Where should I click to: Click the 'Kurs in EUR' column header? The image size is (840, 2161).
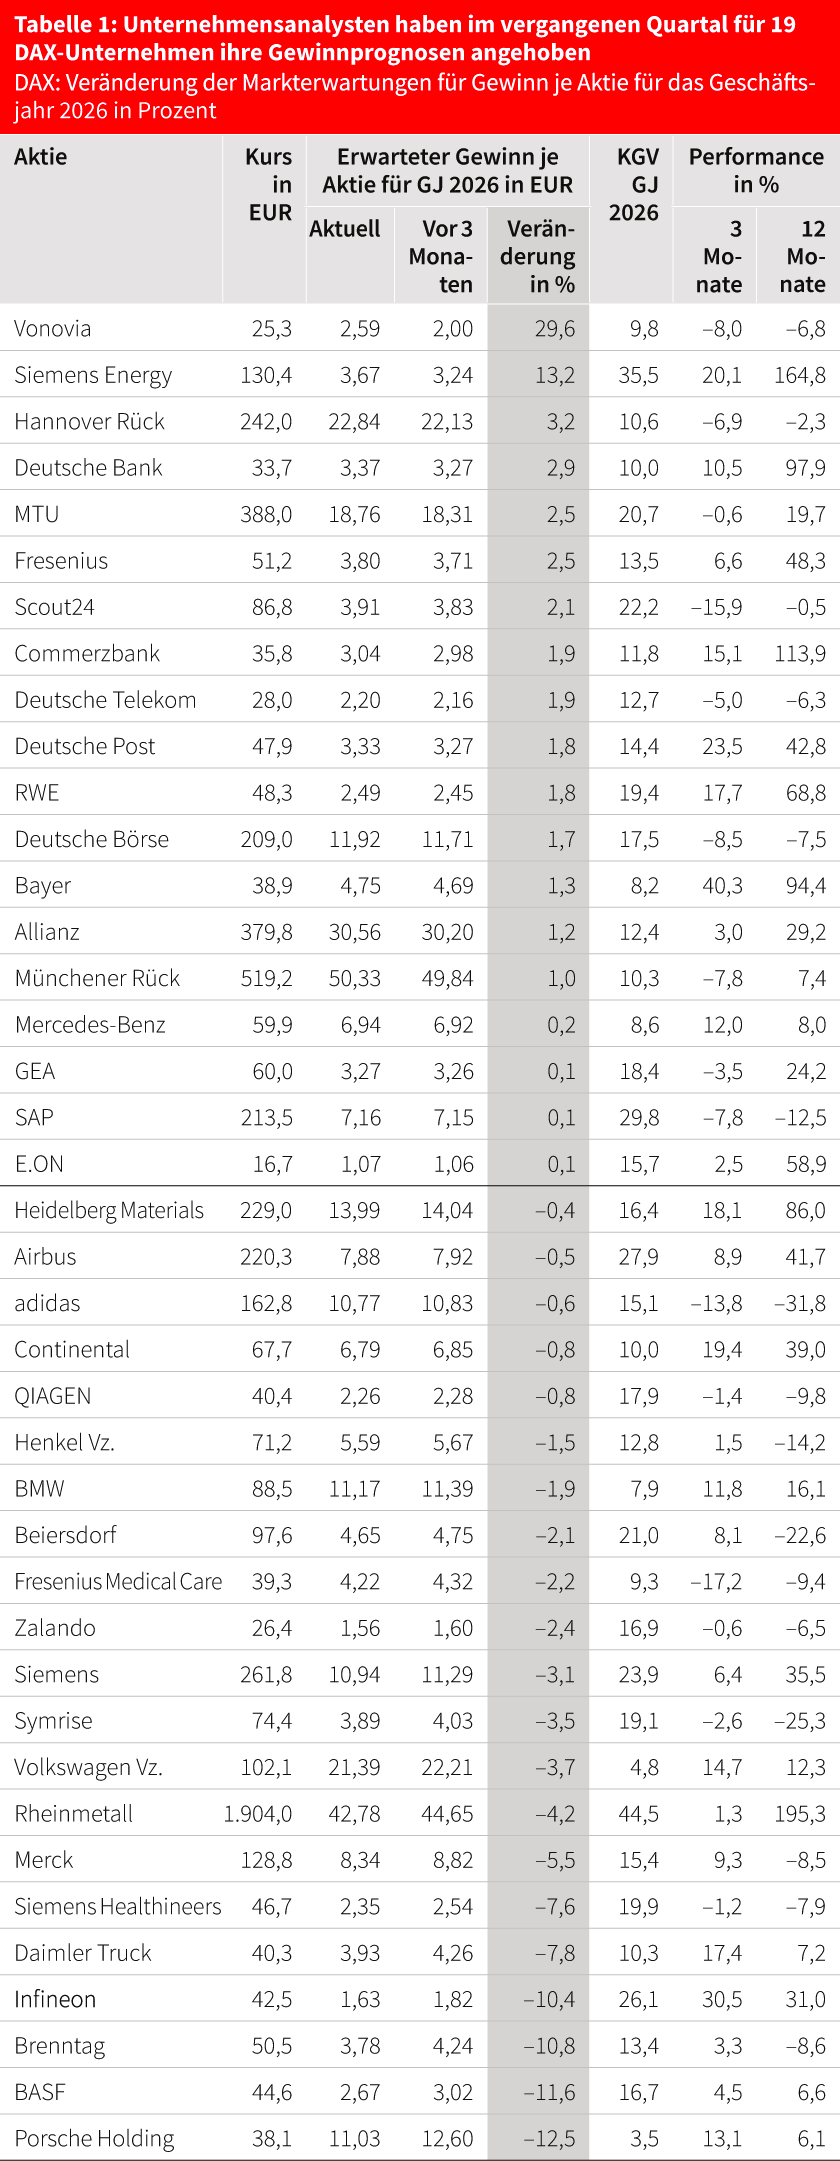(269, 185)
